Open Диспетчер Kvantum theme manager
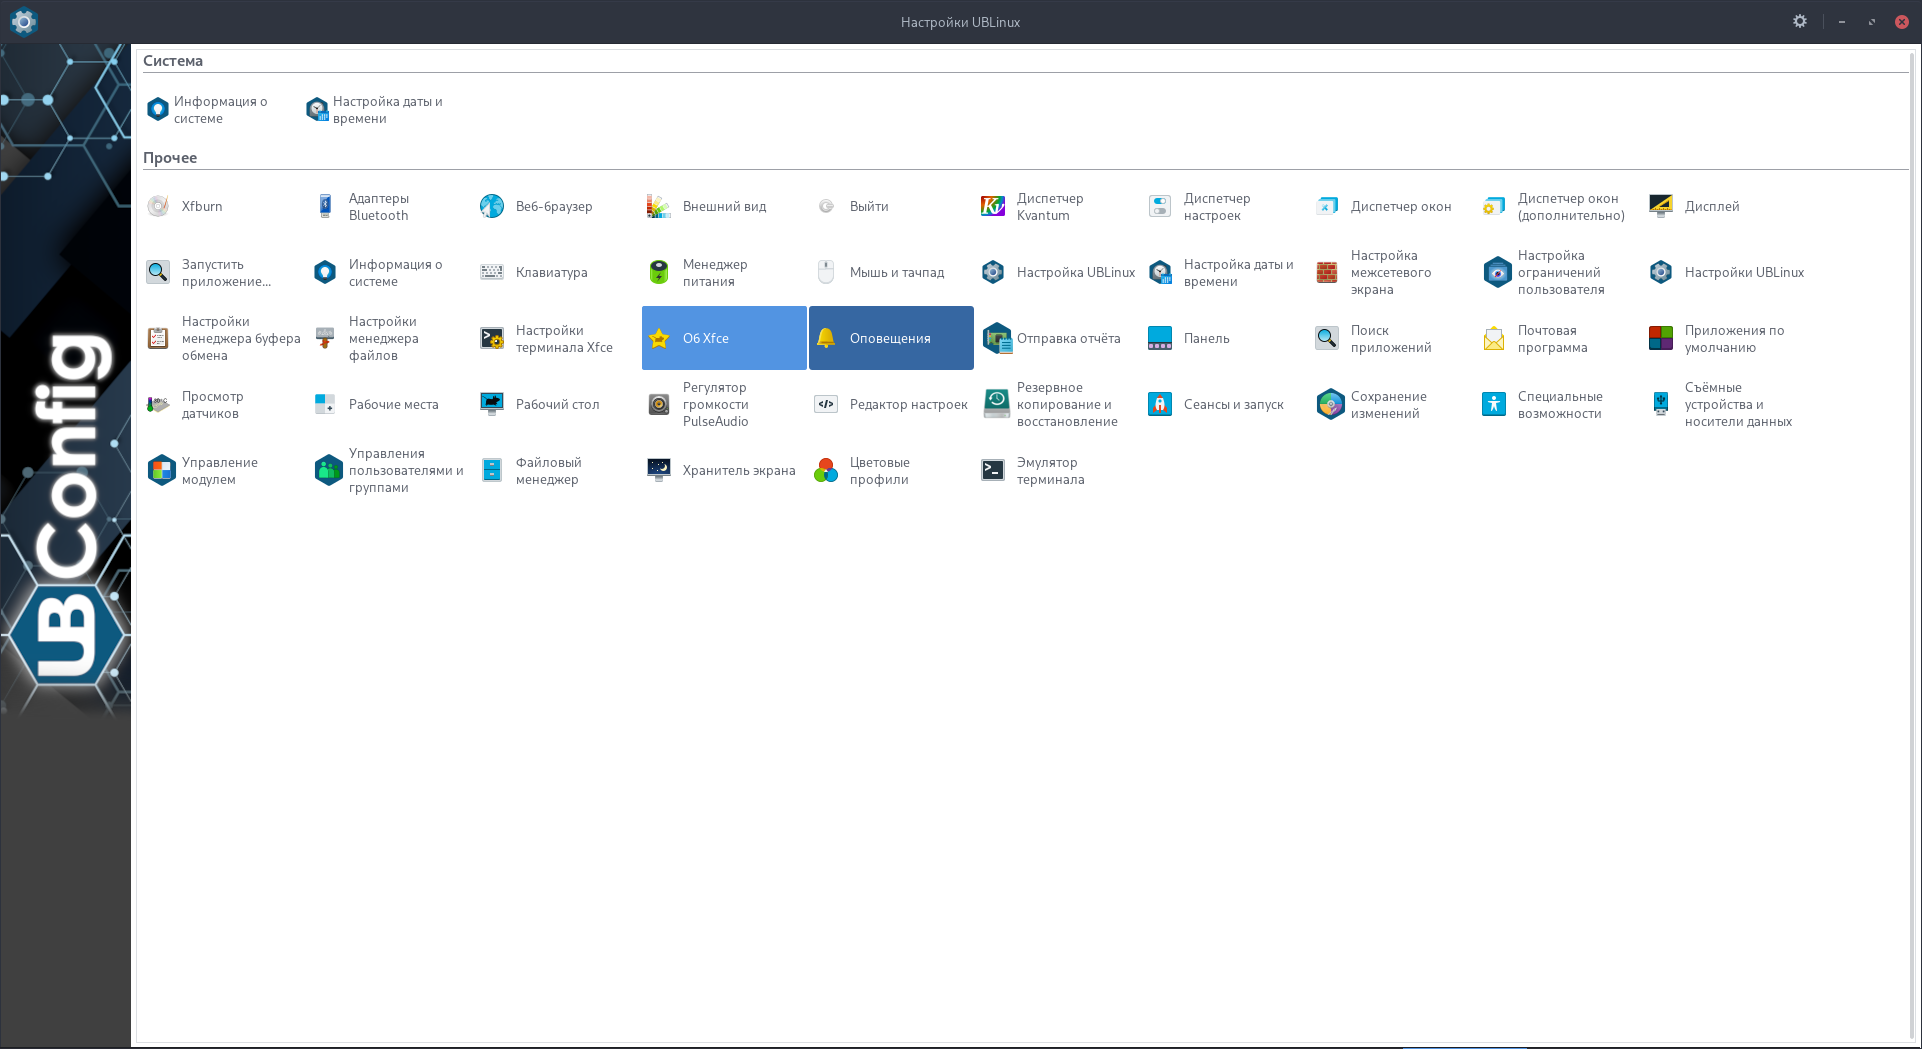This screenshot has width=1922, height=1049. (x=993, y=207)
